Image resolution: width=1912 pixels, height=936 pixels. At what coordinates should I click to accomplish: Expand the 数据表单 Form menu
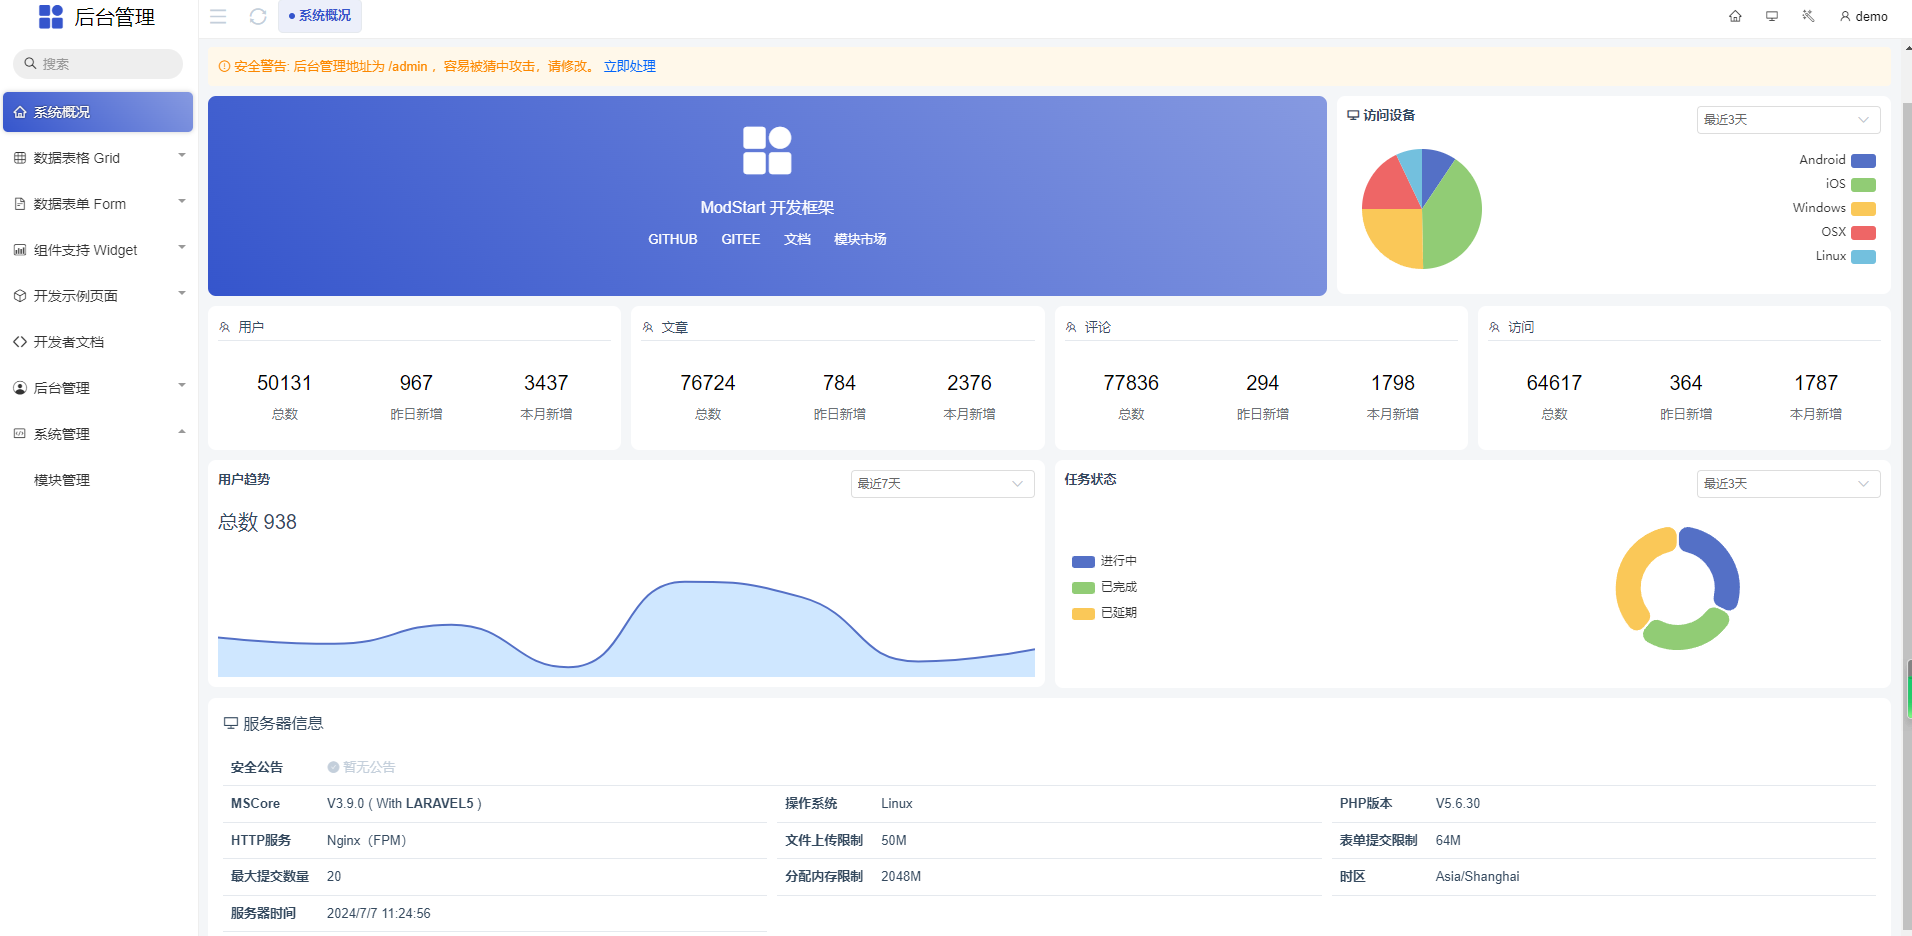pos(98,204)
